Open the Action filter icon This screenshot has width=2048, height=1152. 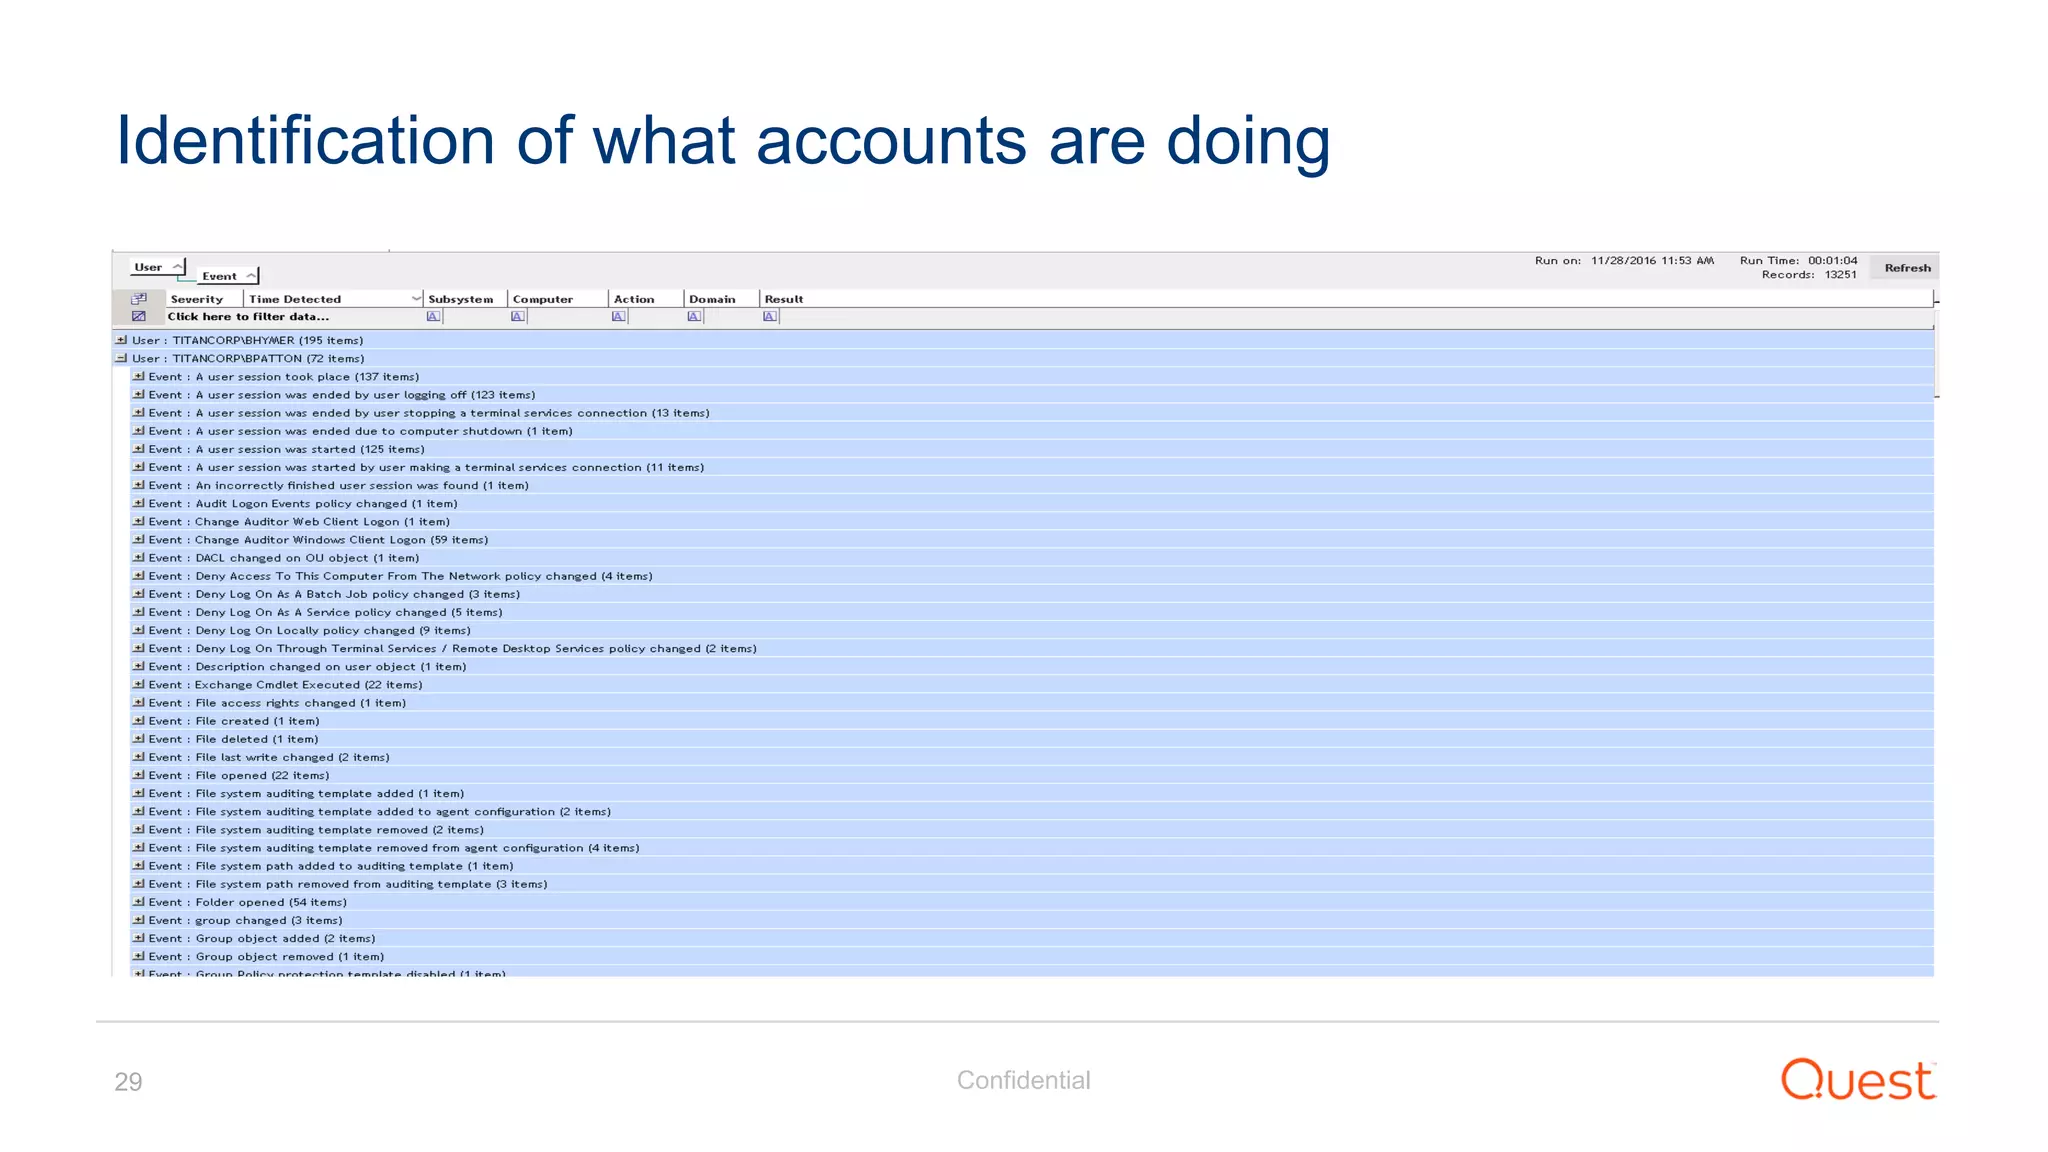[x=618, y=317]
